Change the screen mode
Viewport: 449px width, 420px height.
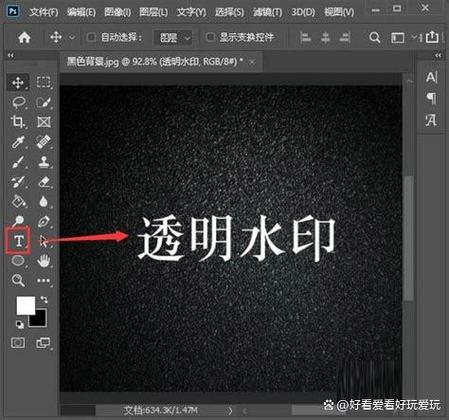tap(43, 343)
